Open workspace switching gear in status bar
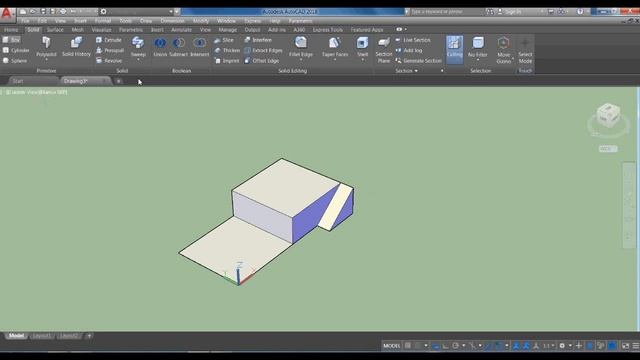Screen dimensions: 640x360 click(562, 346)
